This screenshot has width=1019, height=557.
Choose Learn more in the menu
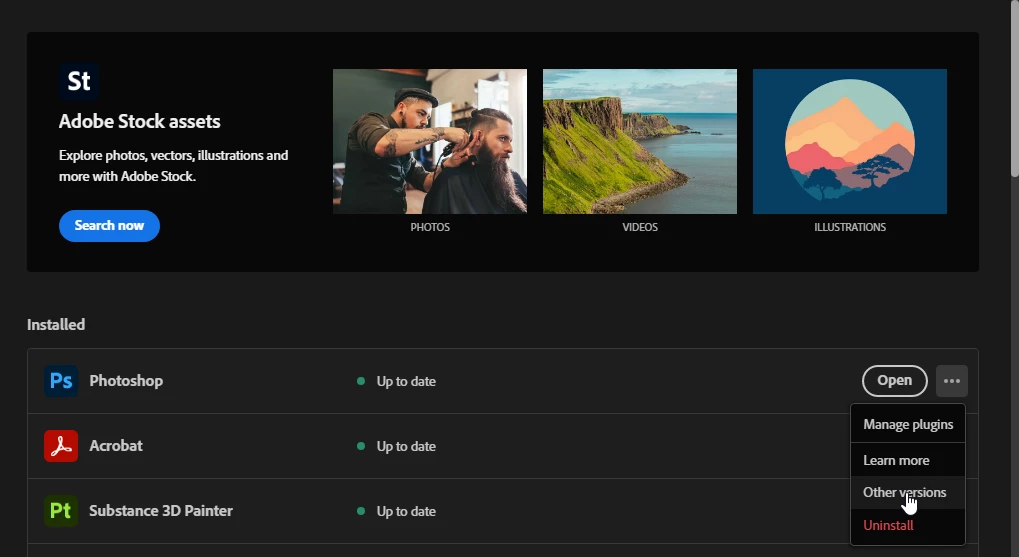click(x=908, y=460)
